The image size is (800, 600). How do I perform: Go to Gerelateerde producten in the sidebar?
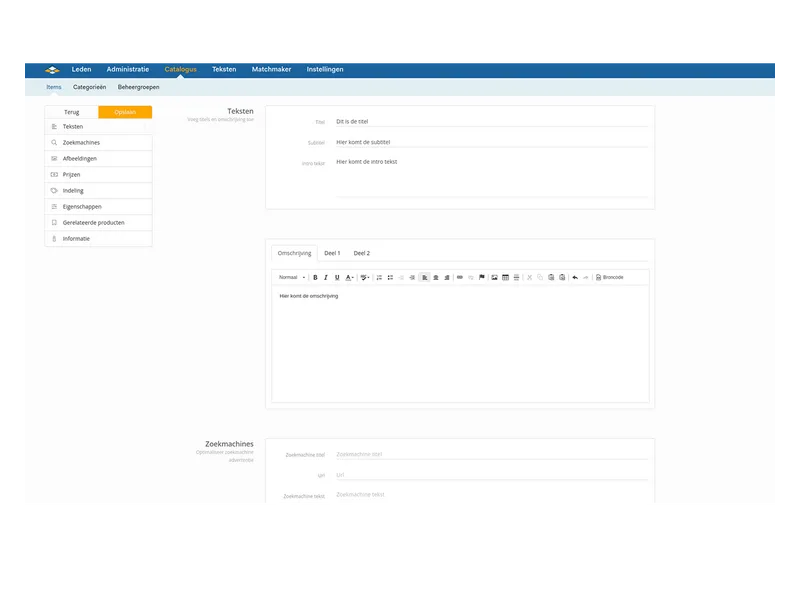(x=98, y=222)
